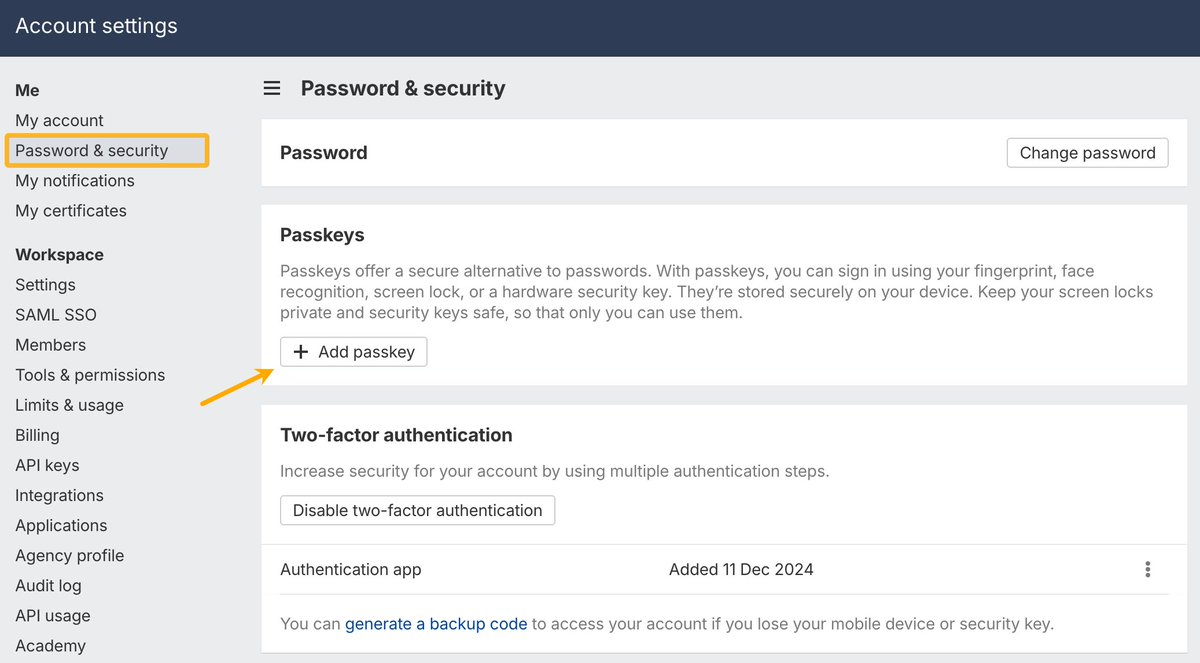Navigate to Billing

(37, 435)
